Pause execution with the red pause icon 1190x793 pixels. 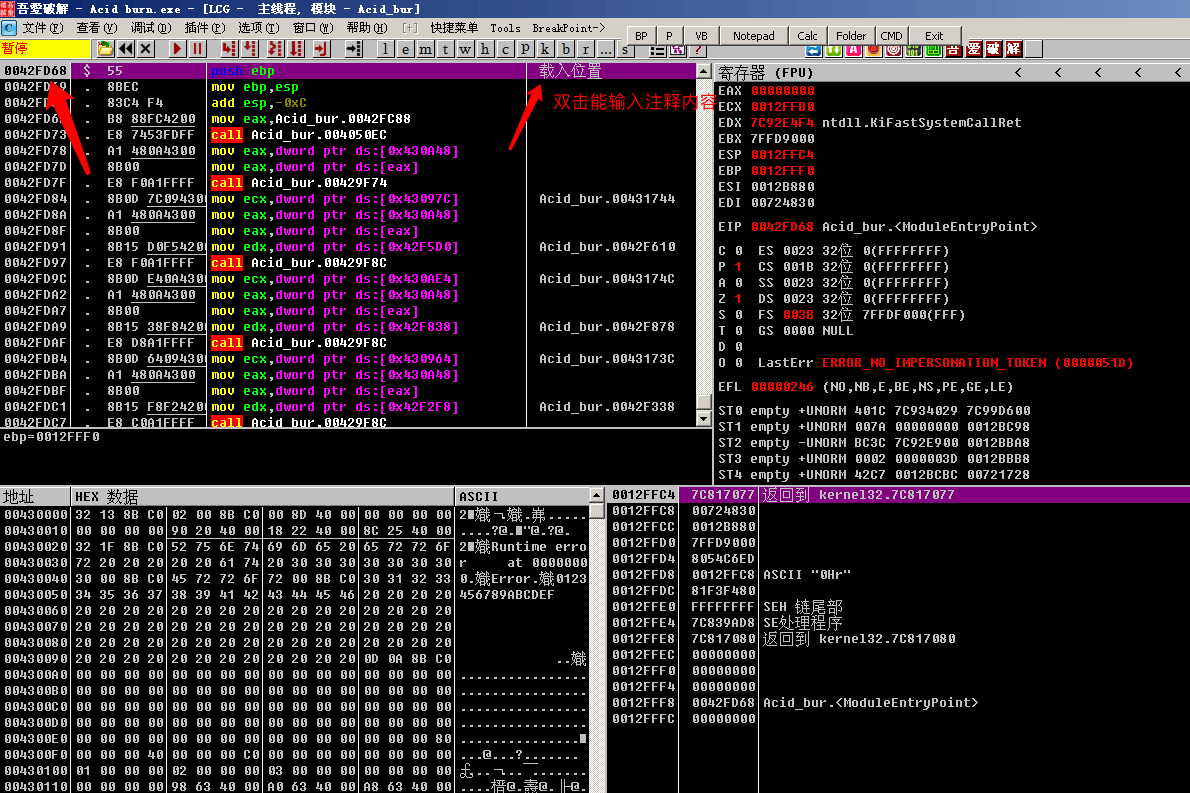pos(197,49)
